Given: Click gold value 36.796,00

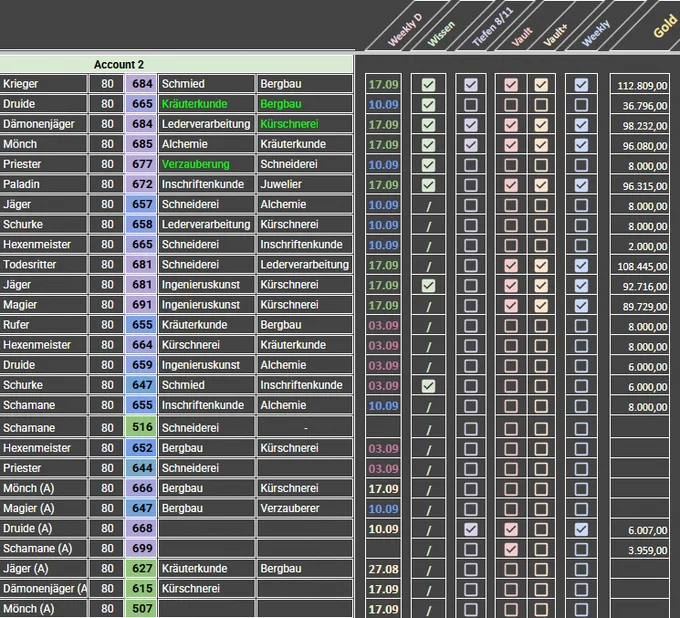Looking at the screenshot, I should (640, 105).
